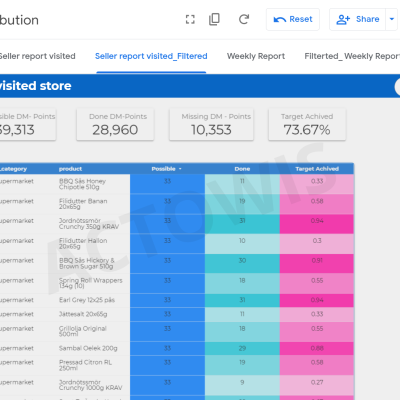Open the Weekly Report tab
This screenshot has width=400, height=400.
256,56
